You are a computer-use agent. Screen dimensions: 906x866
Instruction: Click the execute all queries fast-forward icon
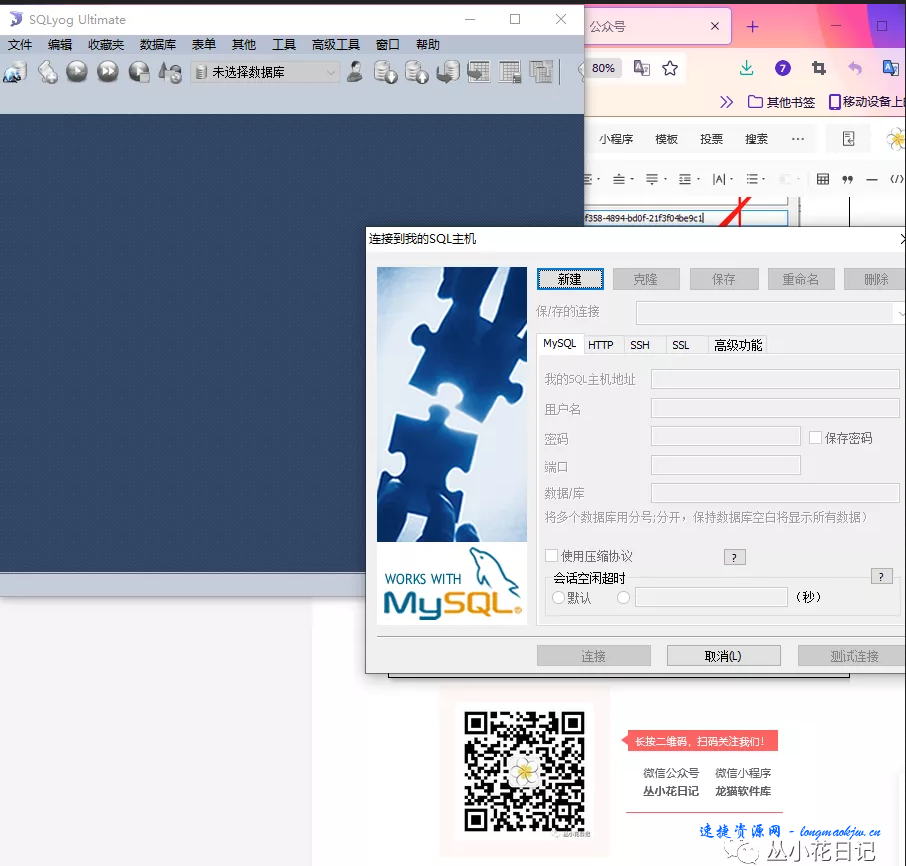107,72
